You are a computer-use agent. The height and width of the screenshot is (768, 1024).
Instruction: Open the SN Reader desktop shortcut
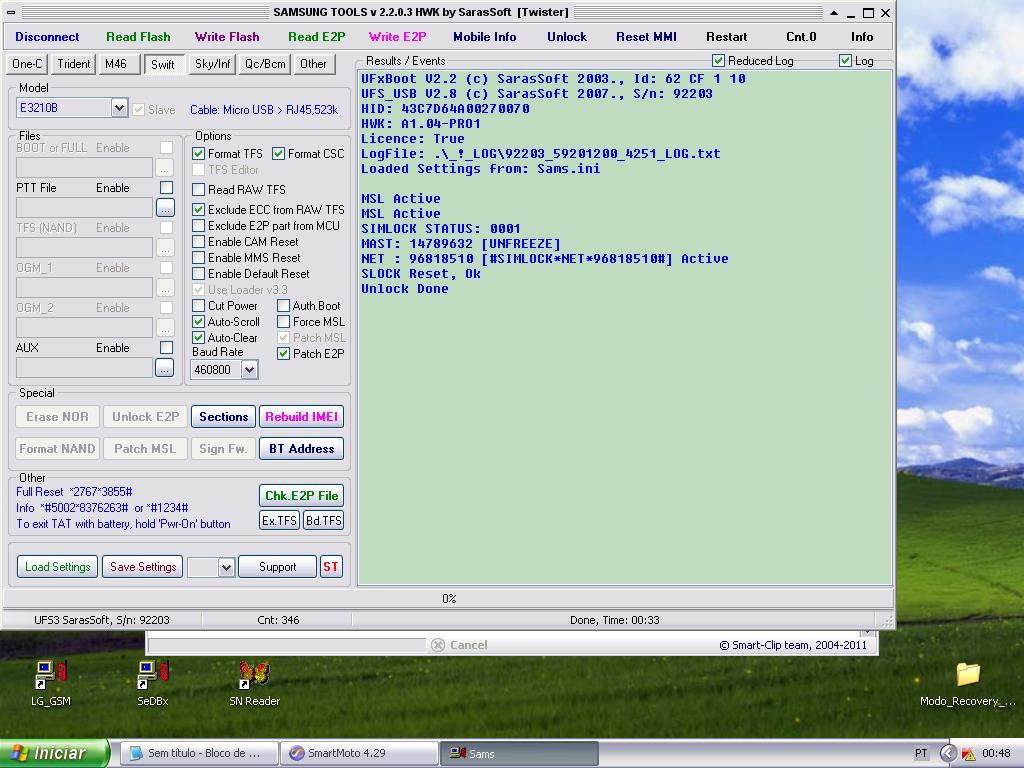click(254, 683)
